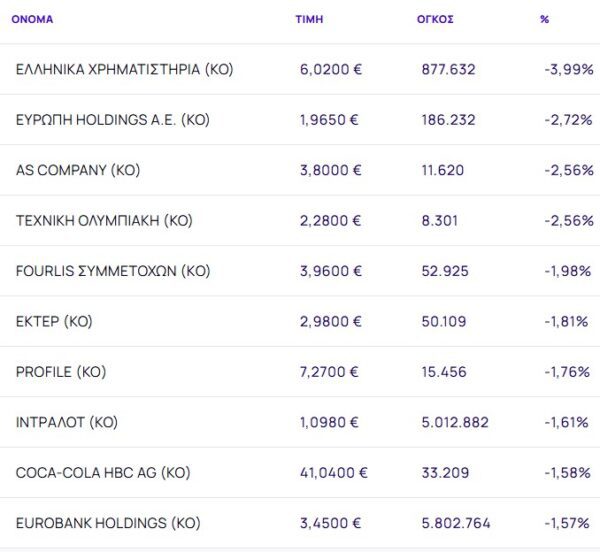The width and height of the screenshot is (600, 552).
Task: Click the 41,0400 € Coca-Cola price
Action: [333, 472]
